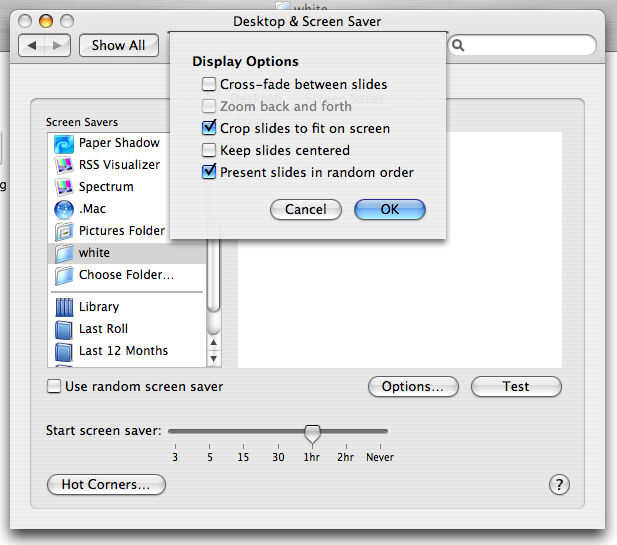Uncheck Crop slides to fit on screen
Screen dimensions: 617x545
click(209, 128)
